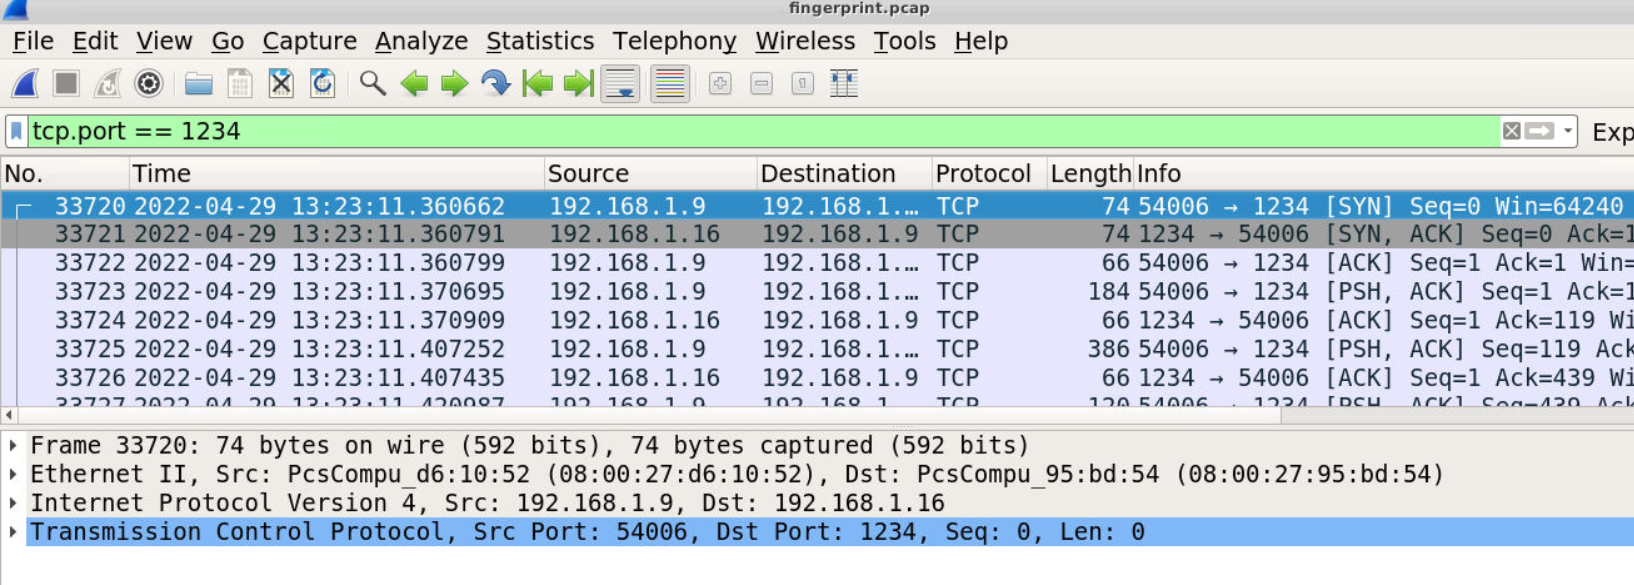Select packet 33721 SYN, ACK row

(x=817, y=234)
